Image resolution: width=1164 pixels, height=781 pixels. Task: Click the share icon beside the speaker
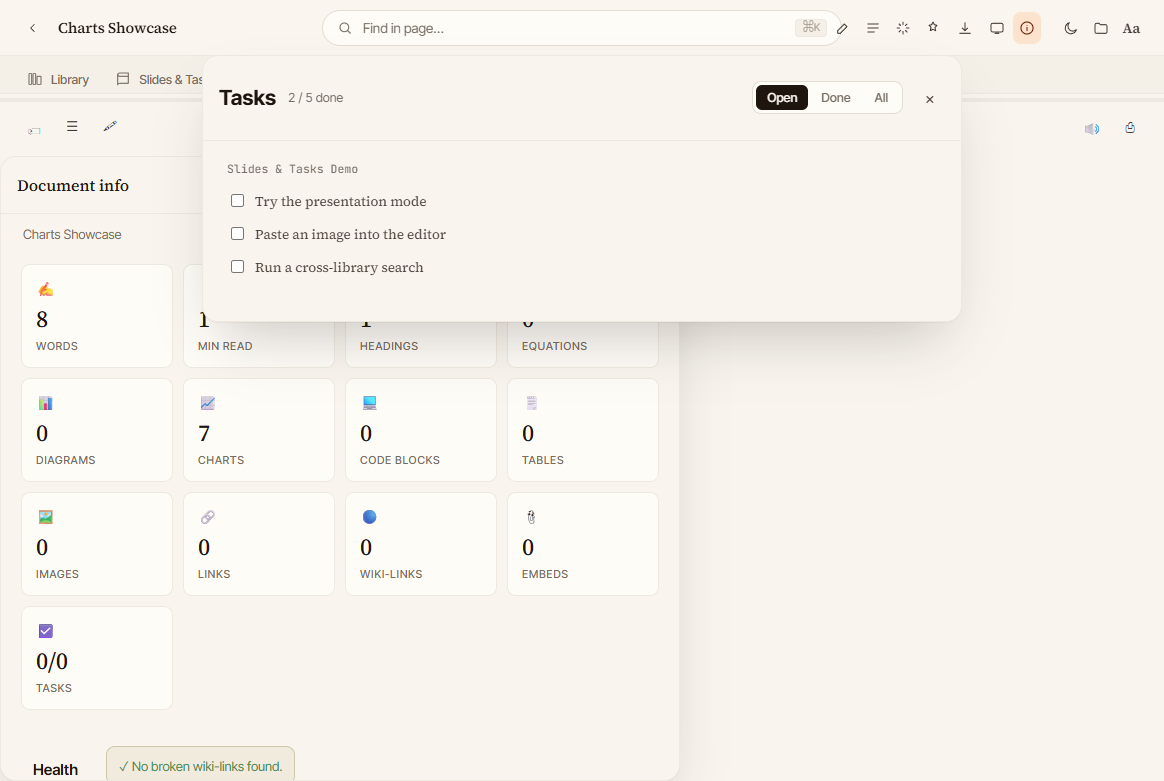coord(1130,128)
